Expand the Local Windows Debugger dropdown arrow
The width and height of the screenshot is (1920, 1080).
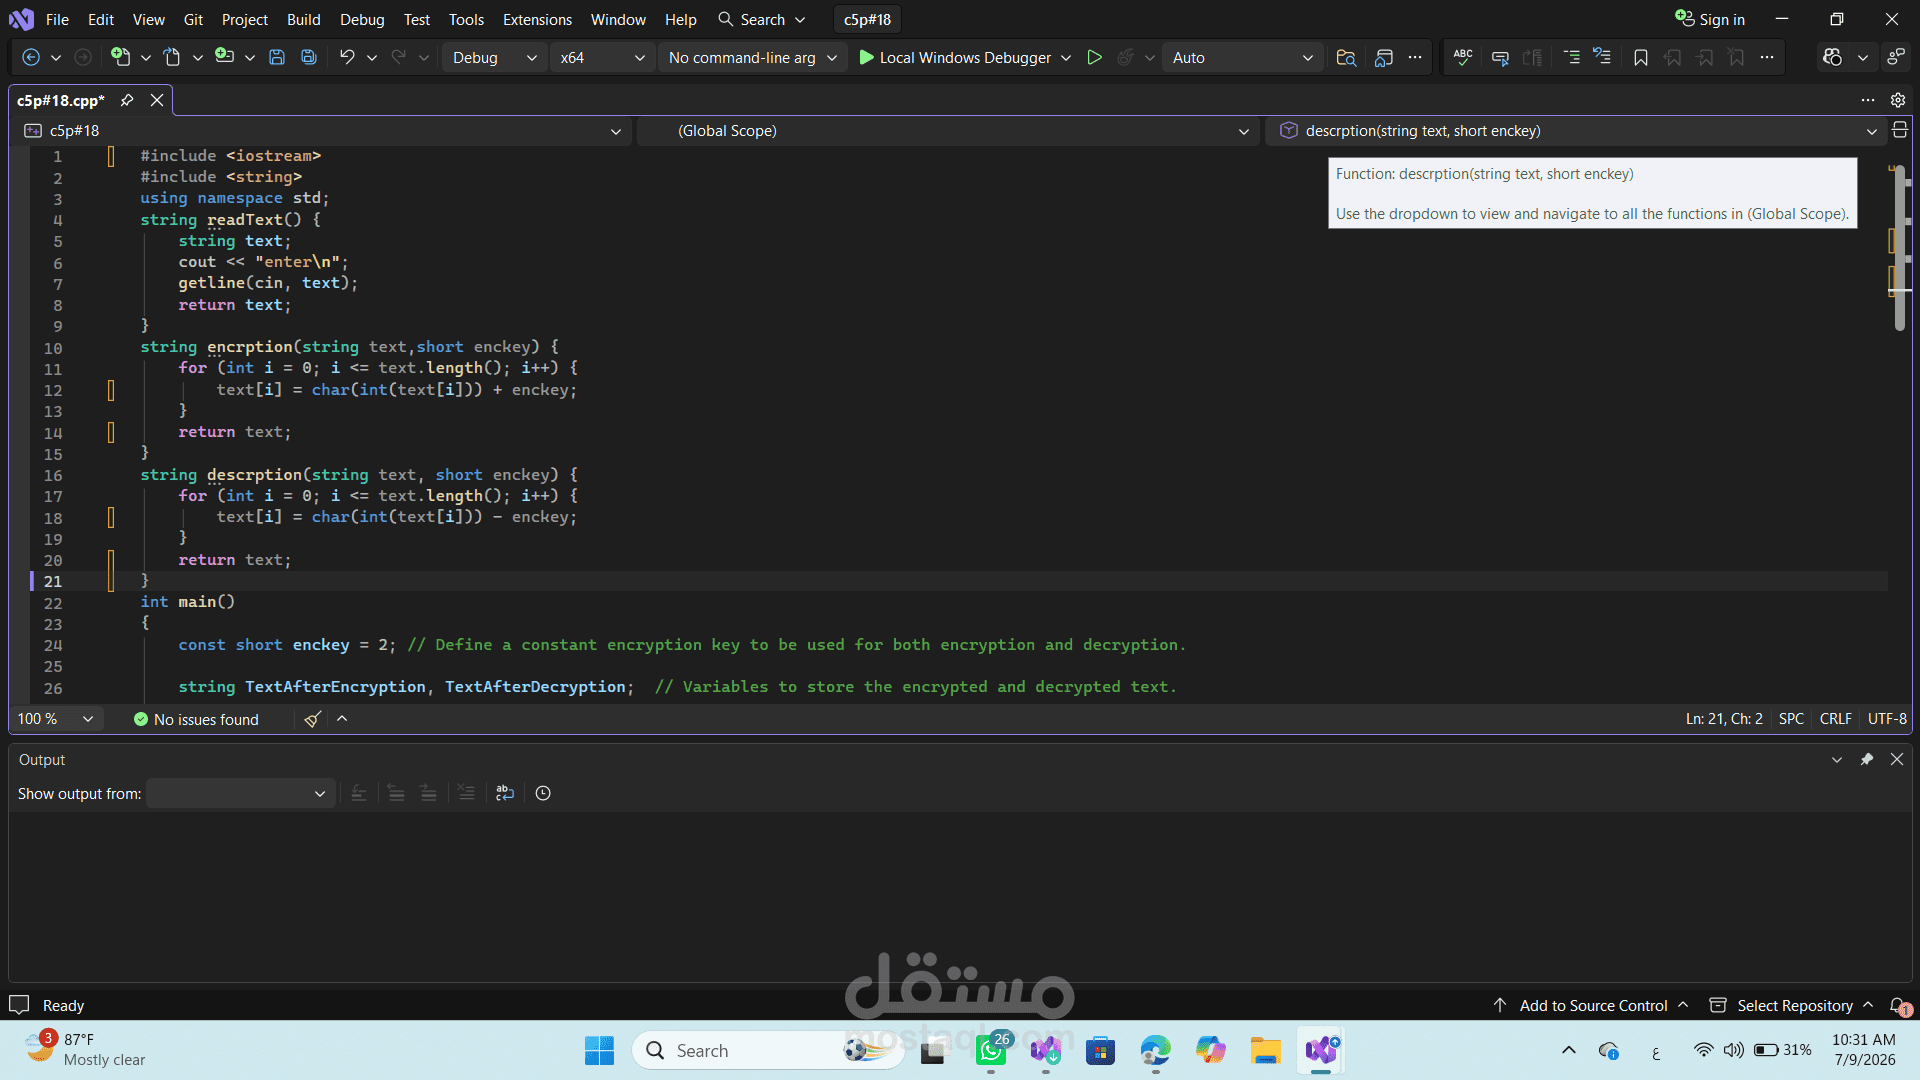pyautogui.click(x=1066, y=58)
